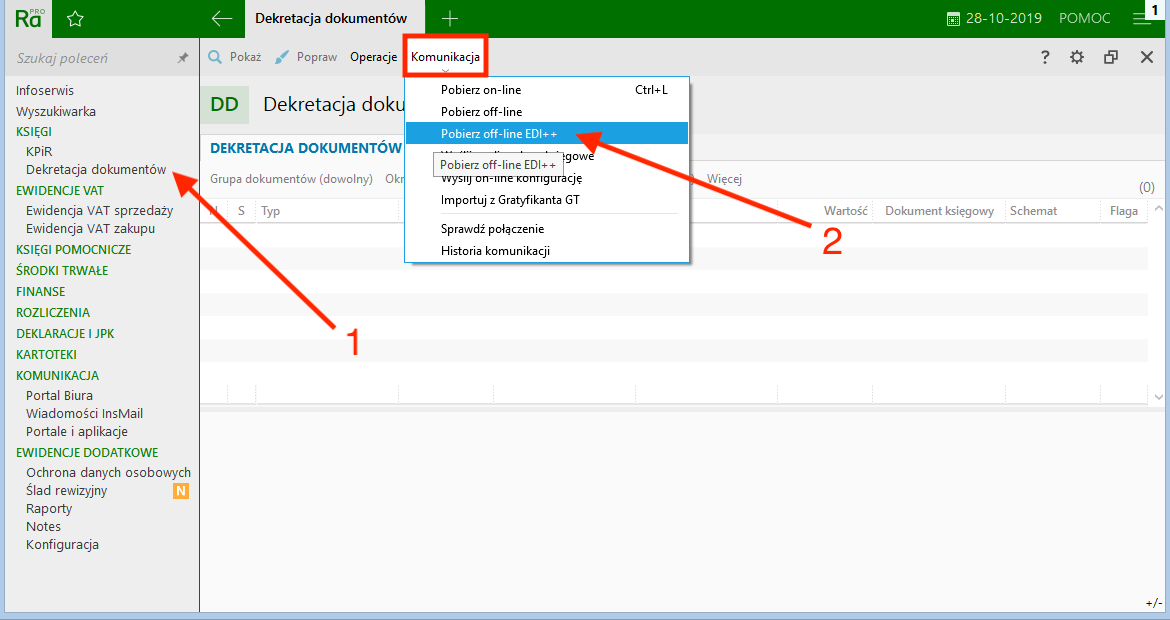Select Pobierz off-line EDI++ menu item

tap(499, 133)
